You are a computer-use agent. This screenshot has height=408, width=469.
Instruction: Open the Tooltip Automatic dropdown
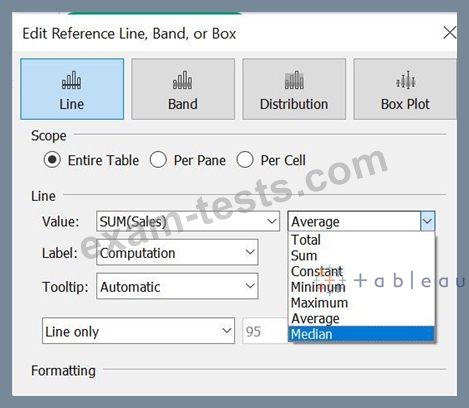(x=177, y=286)
